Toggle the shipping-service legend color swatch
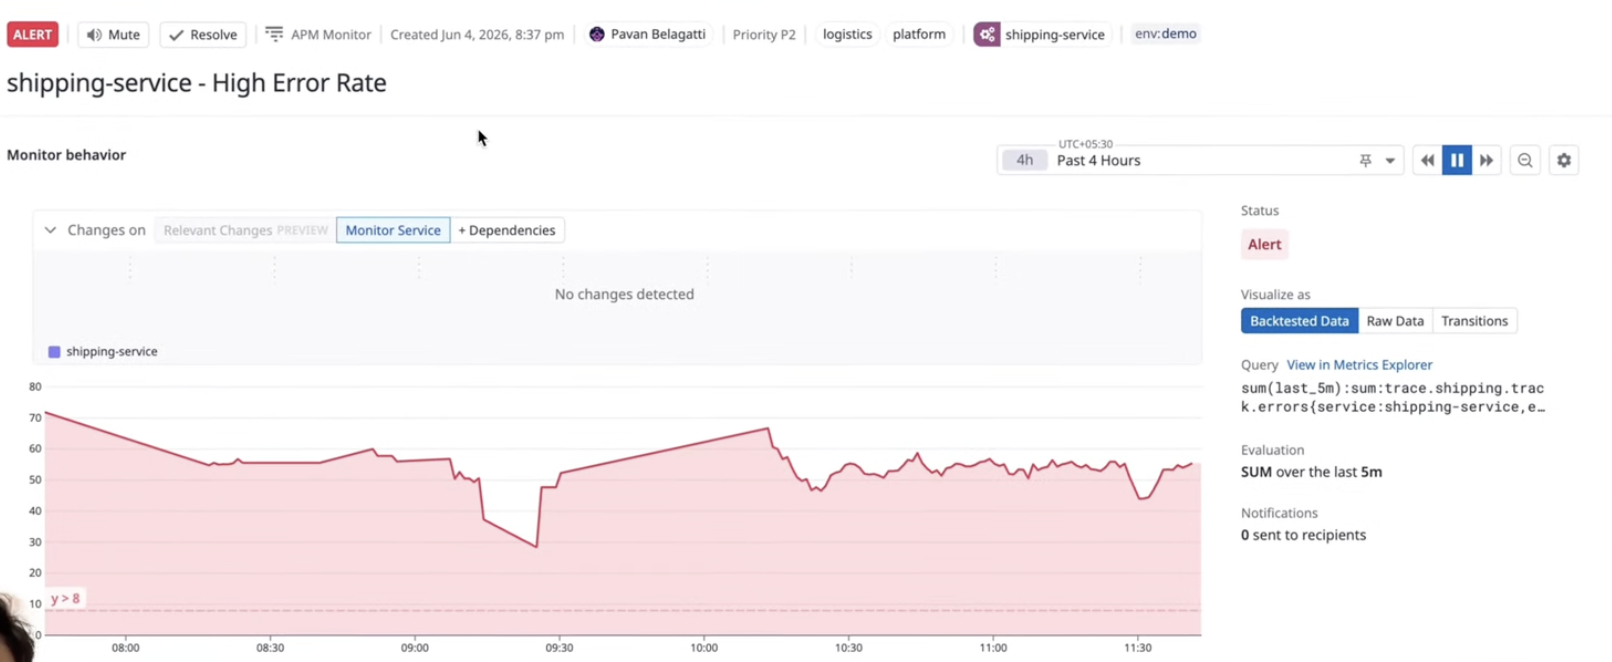Viewport: 1612px width, 662px height. [x=54, y=352]
